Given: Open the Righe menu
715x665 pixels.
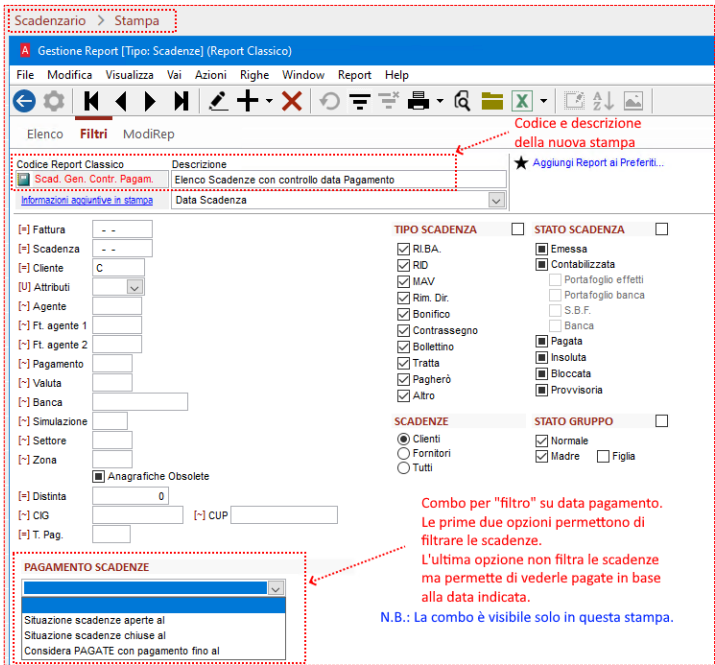Looking at the screenshot, I should [254, 75].
